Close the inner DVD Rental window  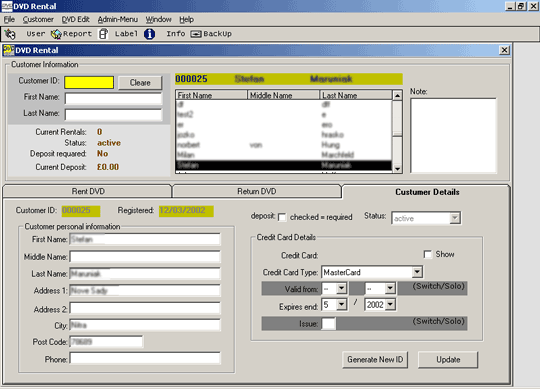(504, 50)
